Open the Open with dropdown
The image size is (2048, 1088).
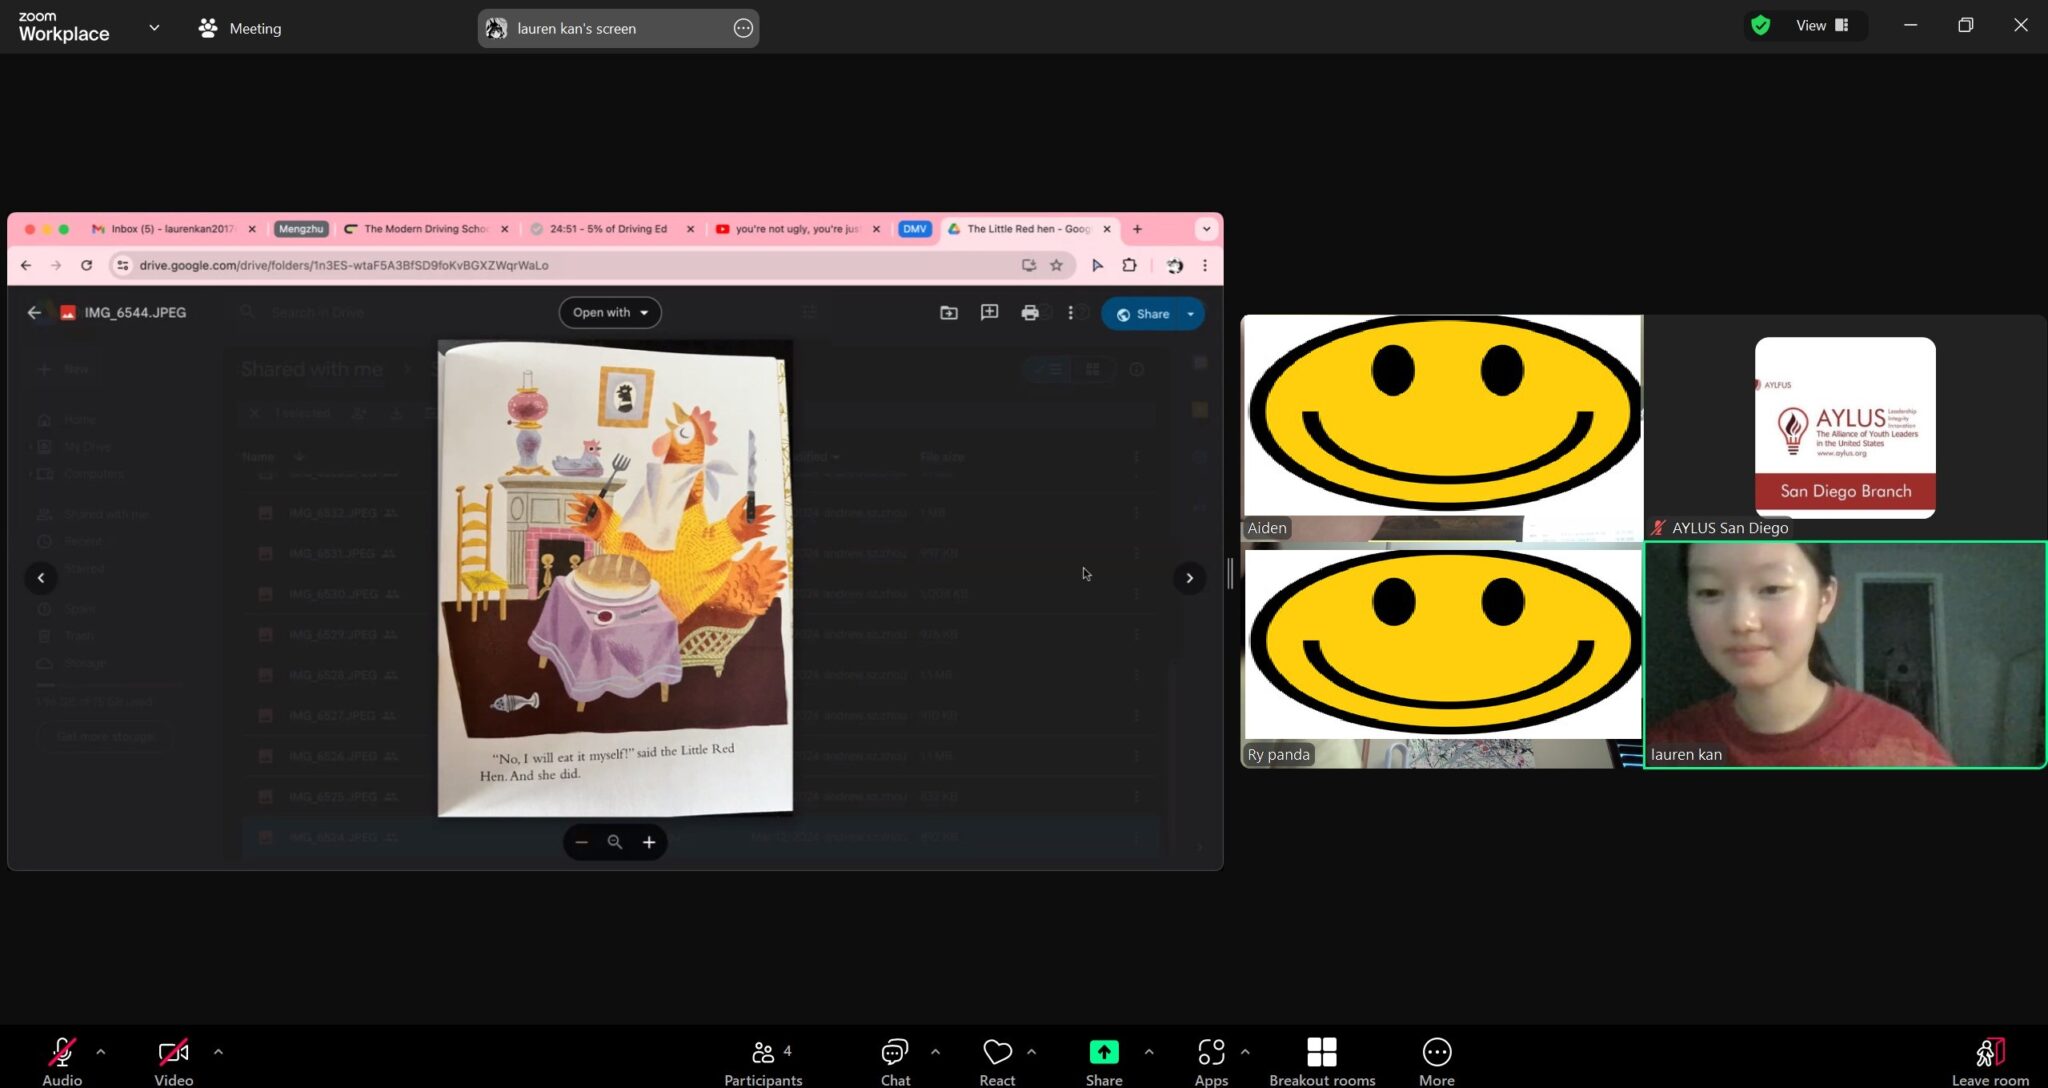point(610,313)
